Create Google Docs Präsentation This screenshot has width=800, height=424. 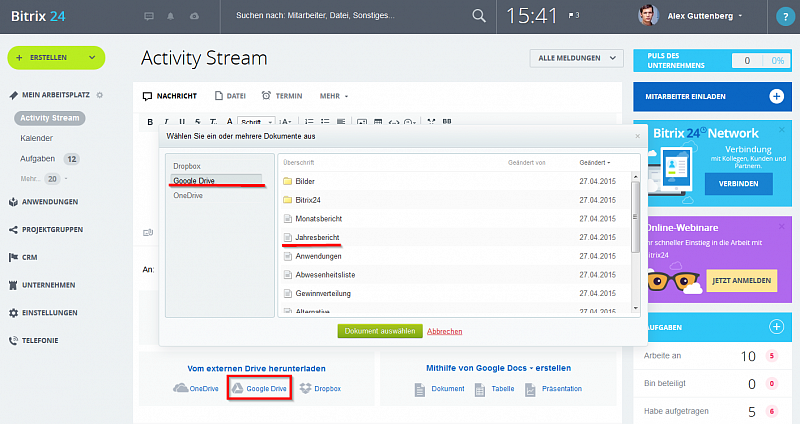click(x=553, y=389)
